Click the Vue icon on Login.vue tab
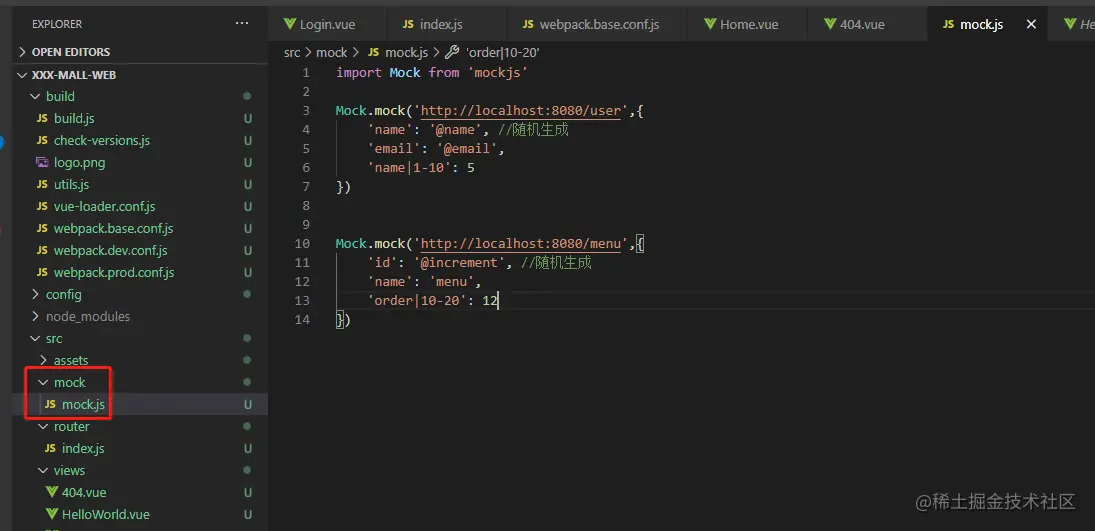Image resolution: width=1095 pixels, height=531 pixels. click(x=290, y=24)
